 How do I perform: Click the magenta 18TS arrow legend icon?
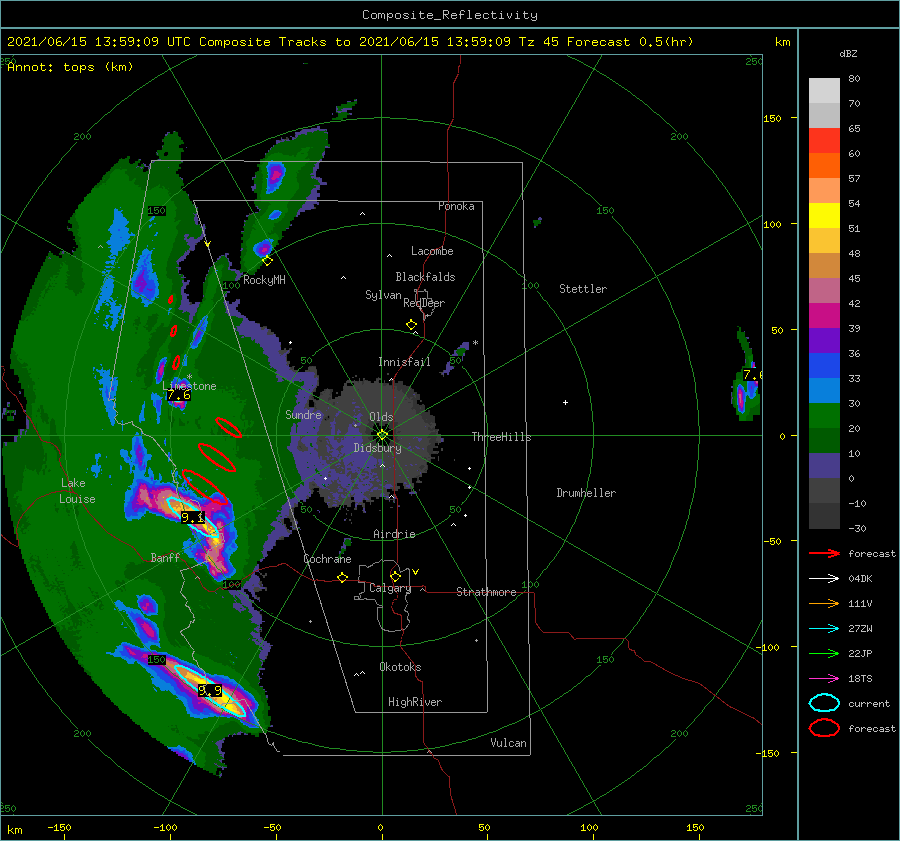pyautogui.click(x=824, y=679)
